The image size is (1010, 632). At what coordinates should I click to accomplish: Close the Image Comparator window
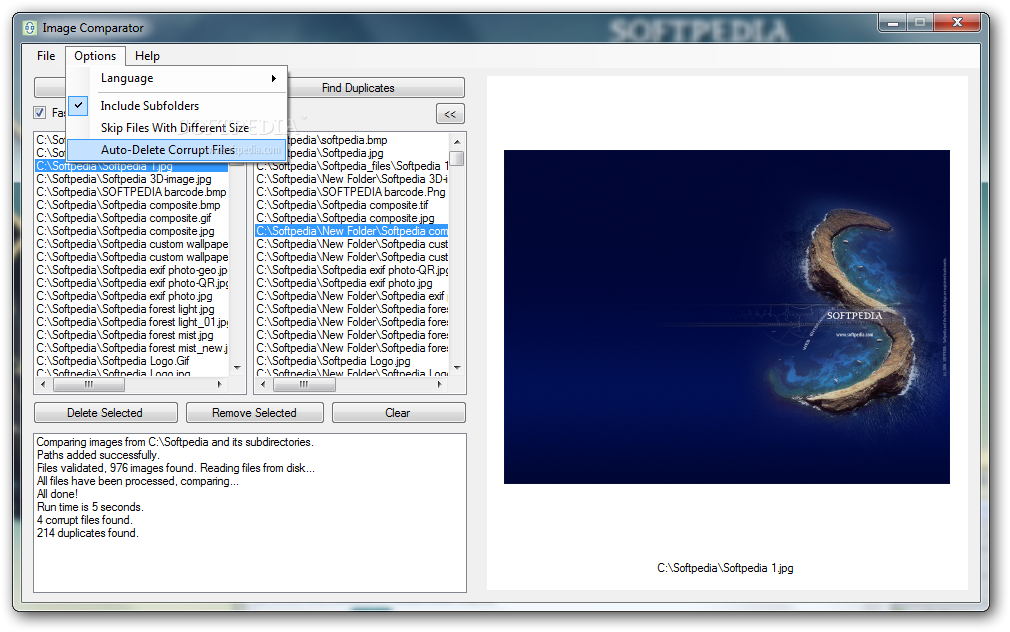point(957,23)
